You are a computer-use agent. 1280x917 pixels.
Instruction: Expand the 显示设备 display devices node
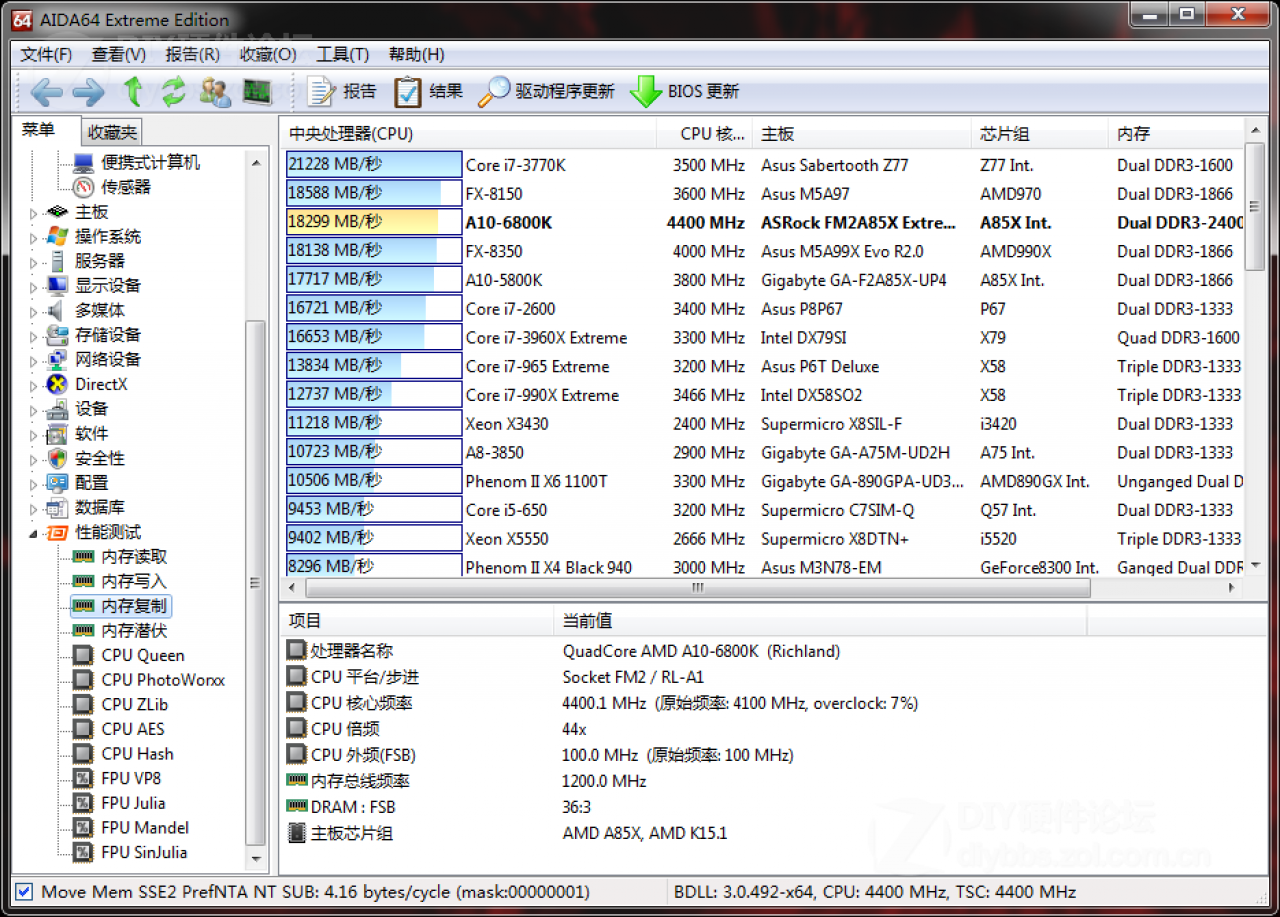[x=33, y=287]
